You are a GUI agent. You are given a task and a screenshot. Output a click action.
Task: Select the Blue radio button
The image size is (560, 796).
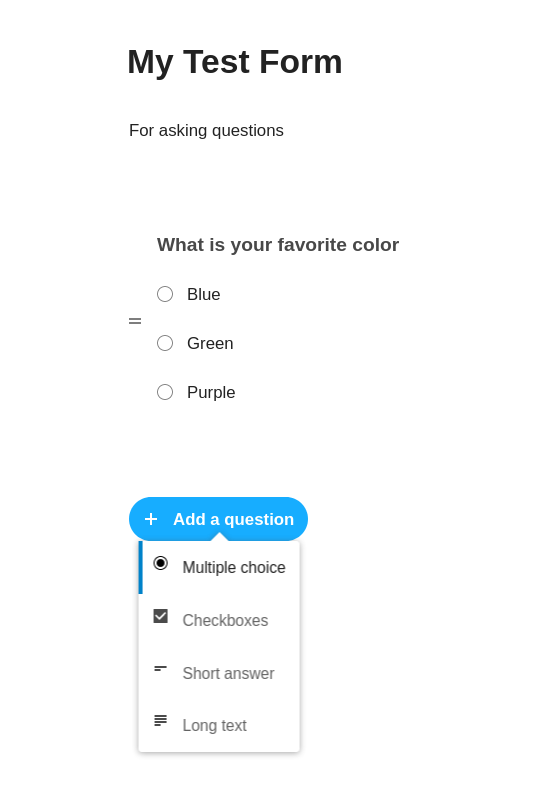(x=165, y=294)
